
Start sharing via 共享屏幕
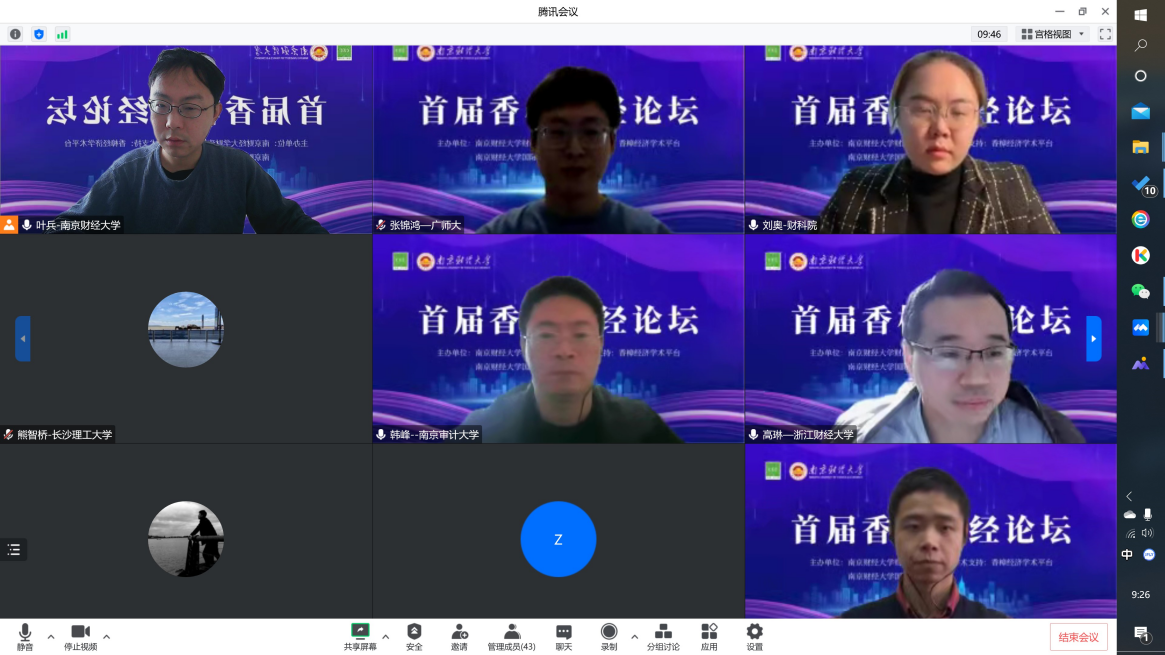coord(360,637)
